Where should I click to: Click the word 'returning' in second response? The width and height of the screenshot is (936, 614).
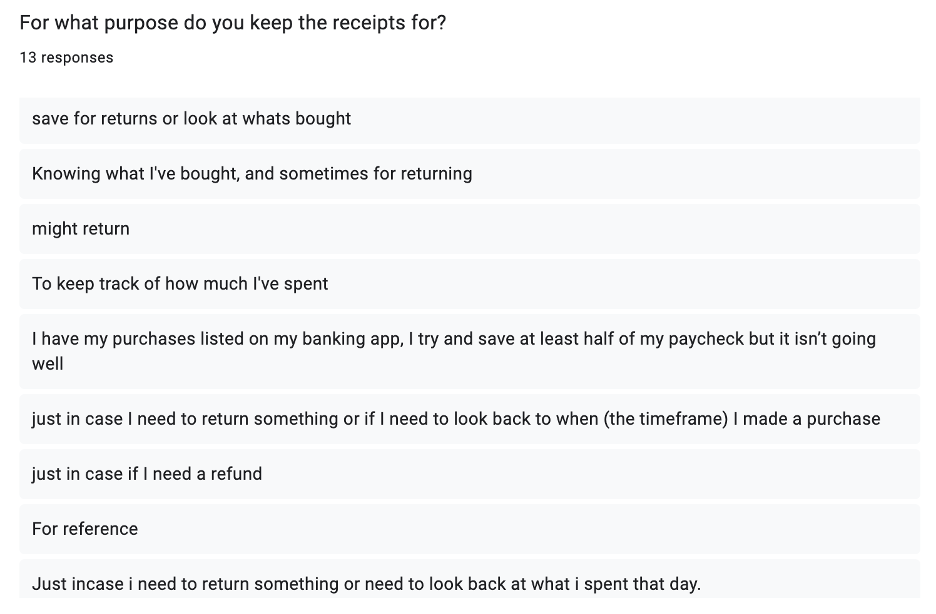click(x=436, y=174)
